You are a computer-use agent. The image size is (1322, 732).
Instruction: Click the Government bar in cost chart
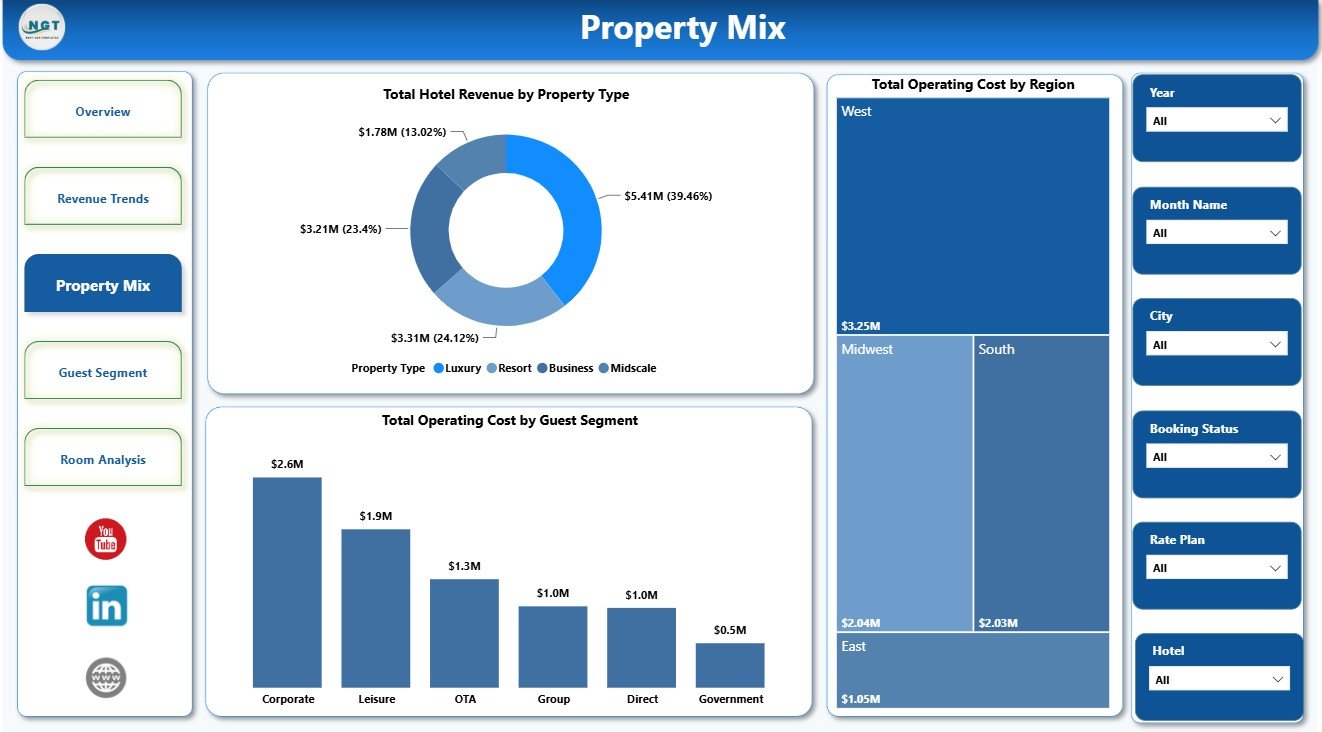[730, 665]
